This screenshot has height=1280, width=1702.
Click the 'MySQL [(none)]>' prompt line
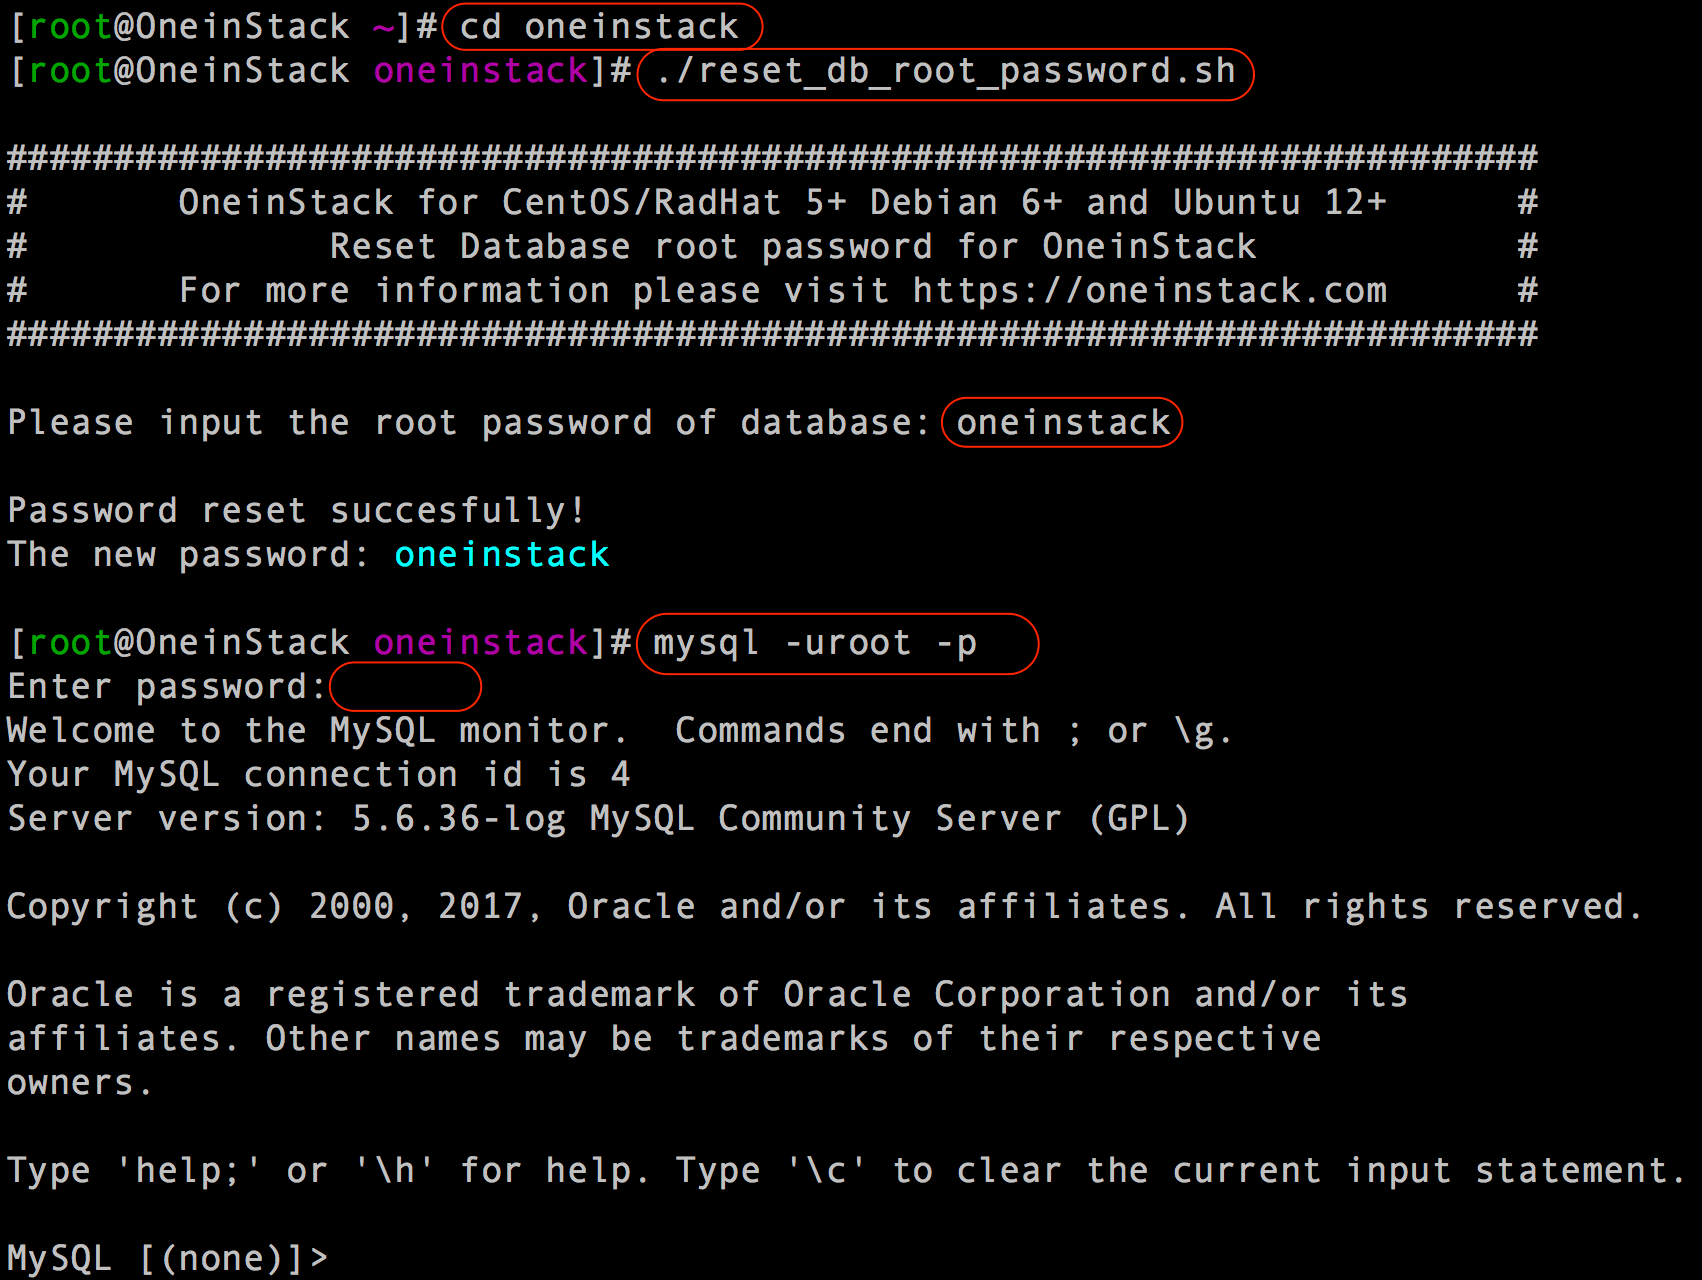pos(168,1258)
